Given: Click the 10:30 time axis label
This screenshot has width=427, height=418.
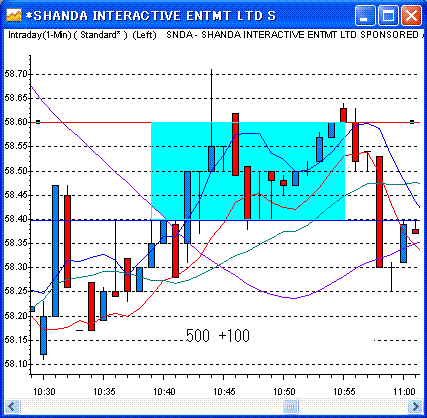Looking at the screenshot, I should click(44, 391).
